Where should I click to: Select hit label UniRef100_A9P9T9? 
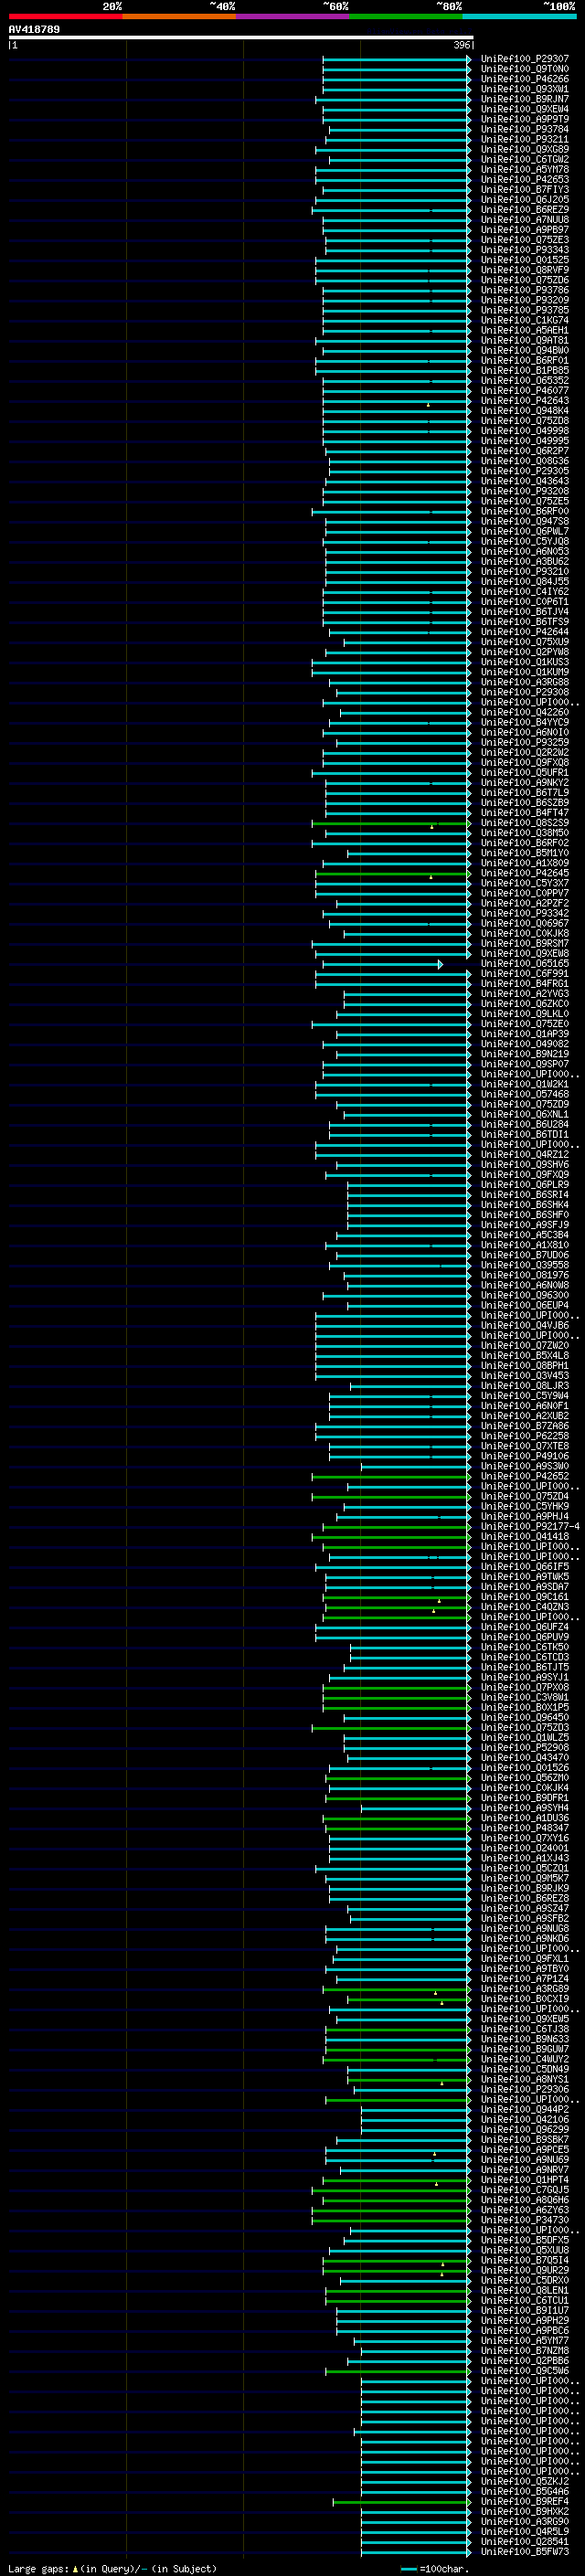(525, 119)
